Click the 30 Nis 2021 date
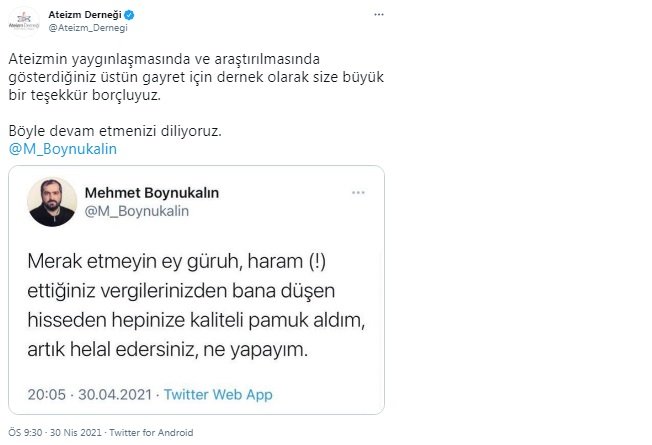The image size is (652, 445). tap(76, 433)
